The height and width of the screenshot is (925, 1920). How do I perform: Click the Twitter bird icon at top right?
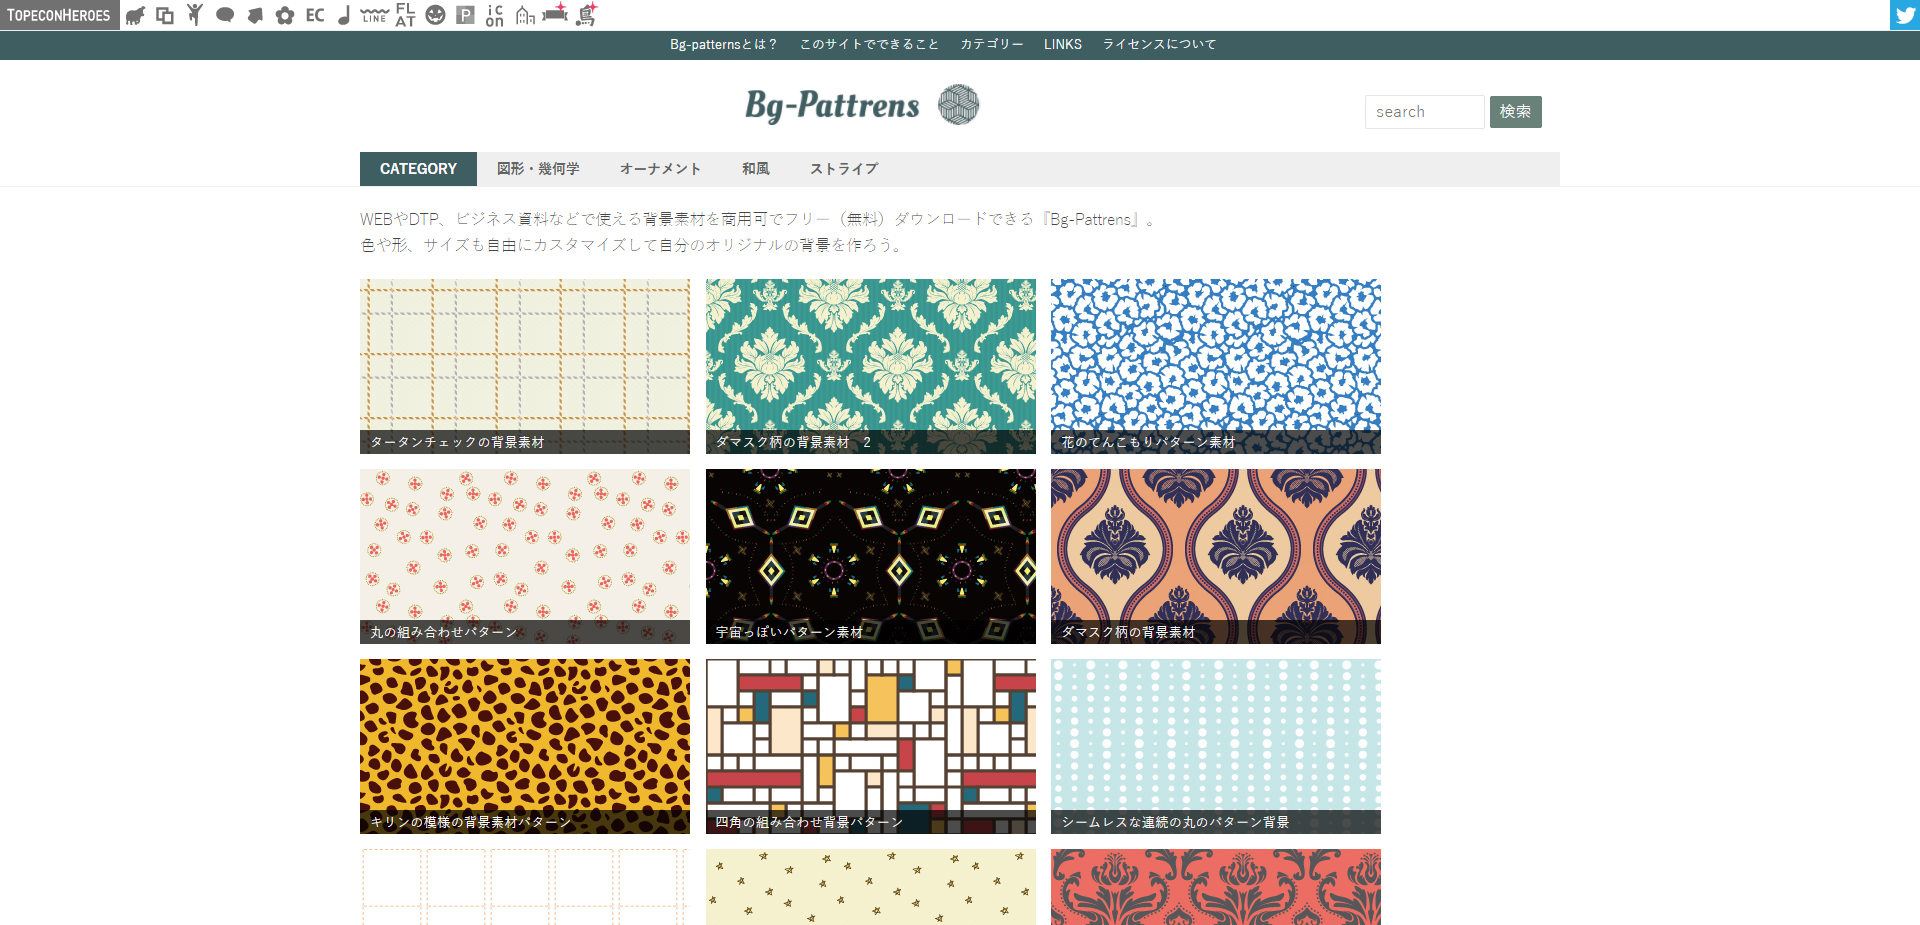coord(1905,15)
